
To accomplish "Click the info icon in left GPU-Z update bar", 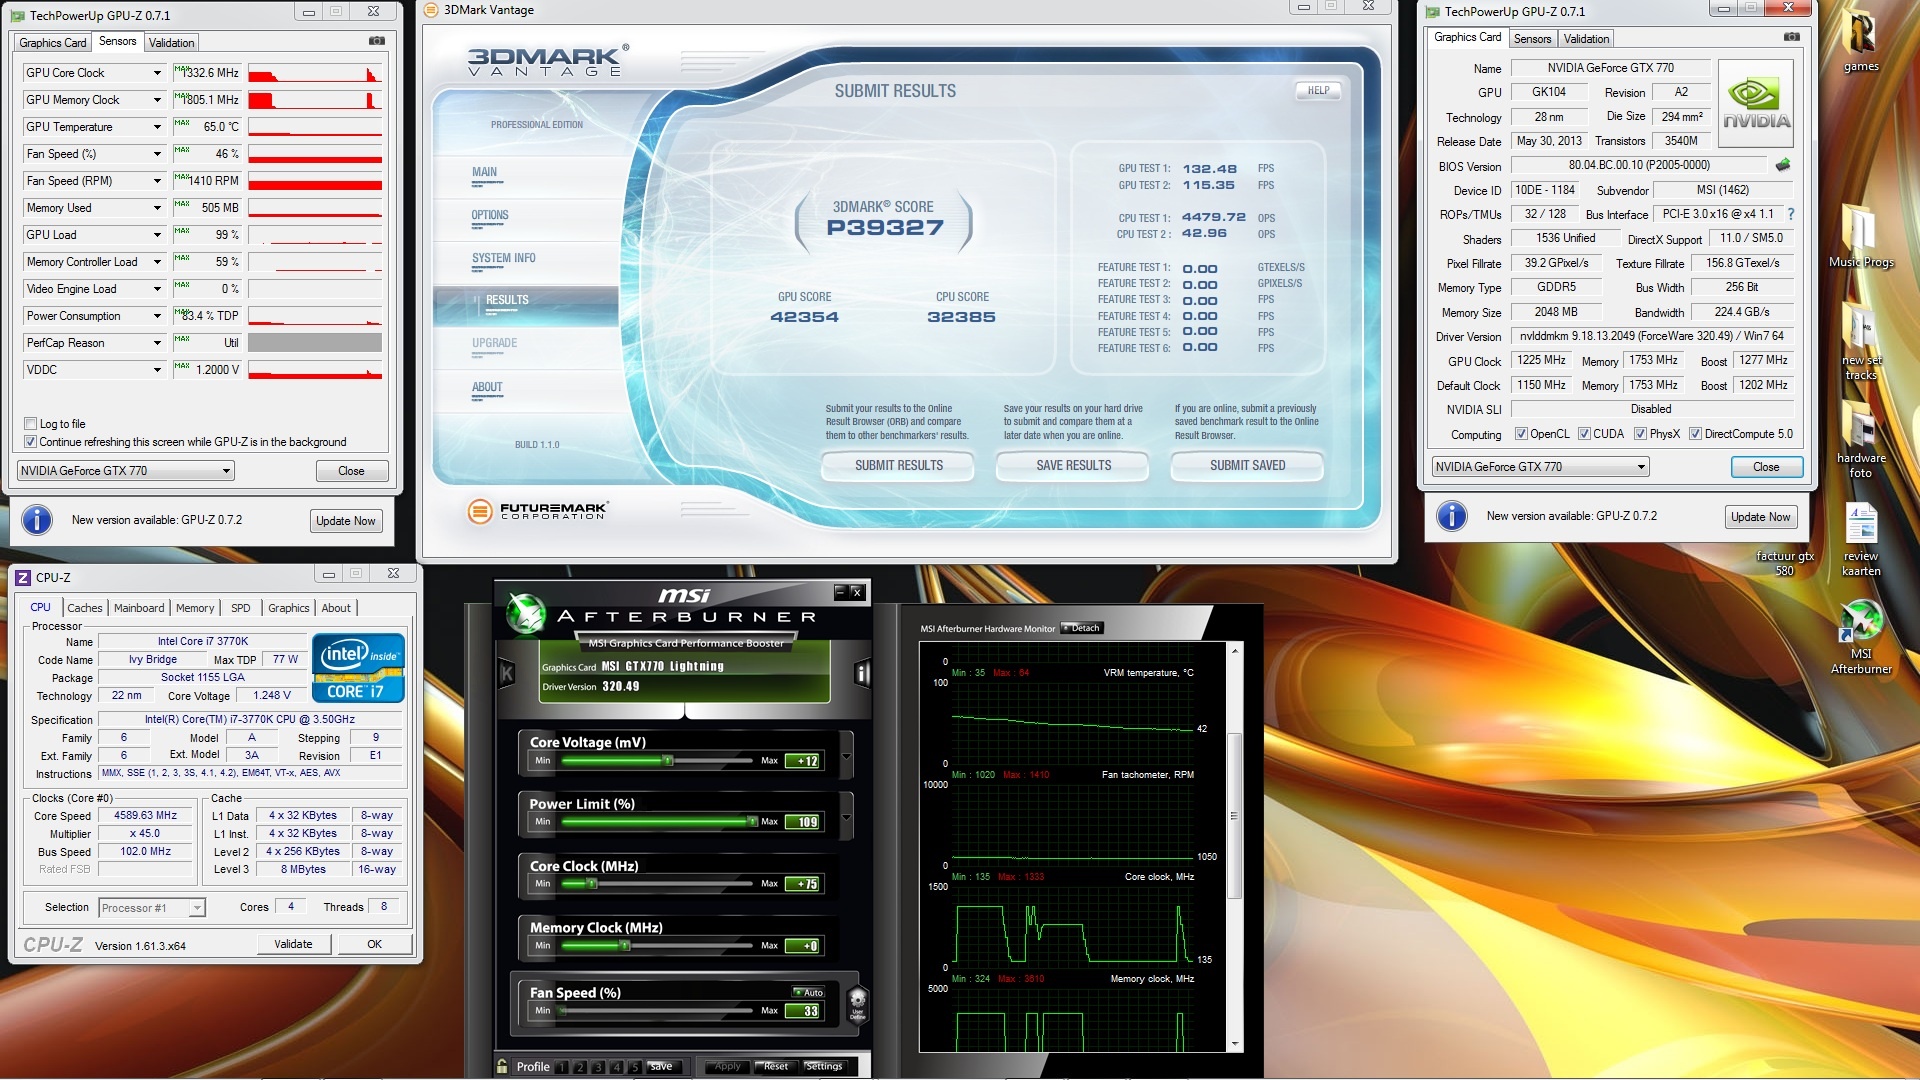I will (37, 520).
